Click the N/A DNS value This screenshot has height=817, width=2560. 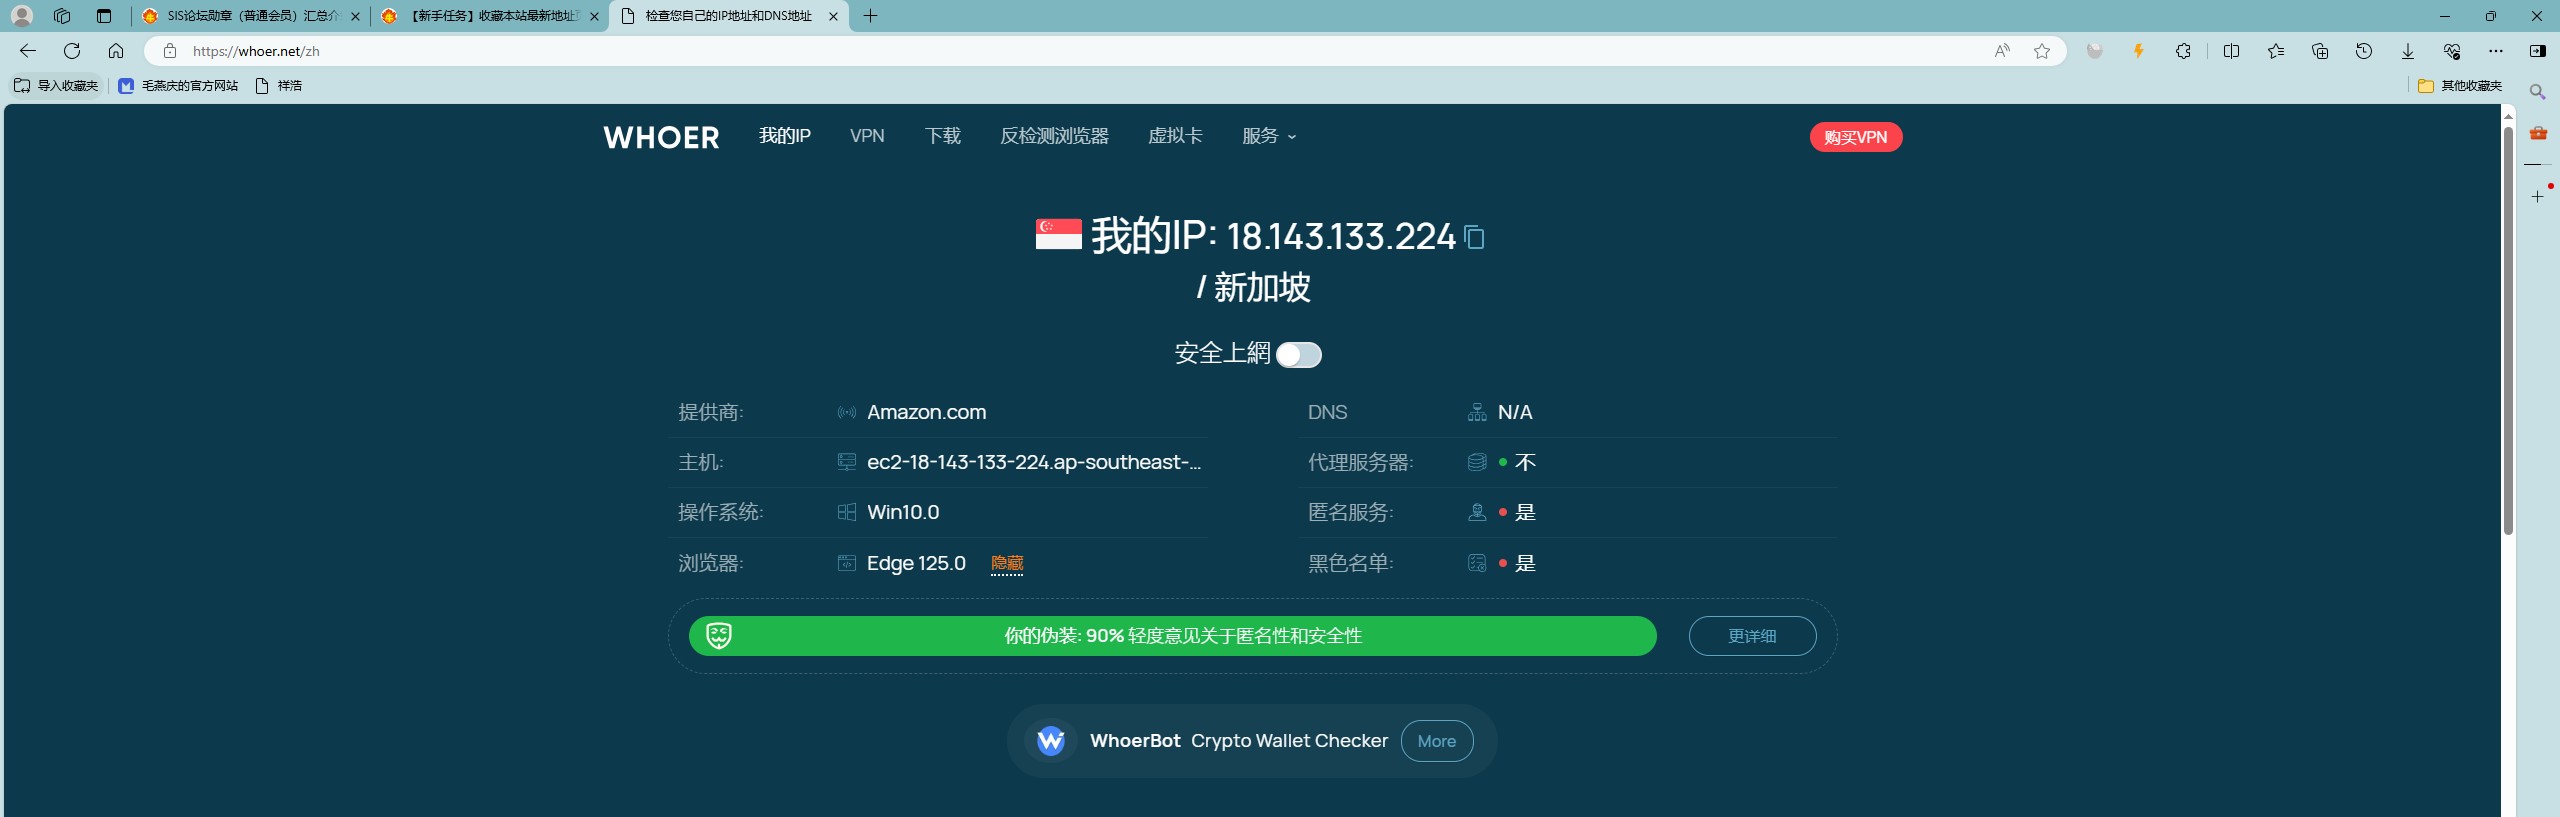(x=1515, y=412)
